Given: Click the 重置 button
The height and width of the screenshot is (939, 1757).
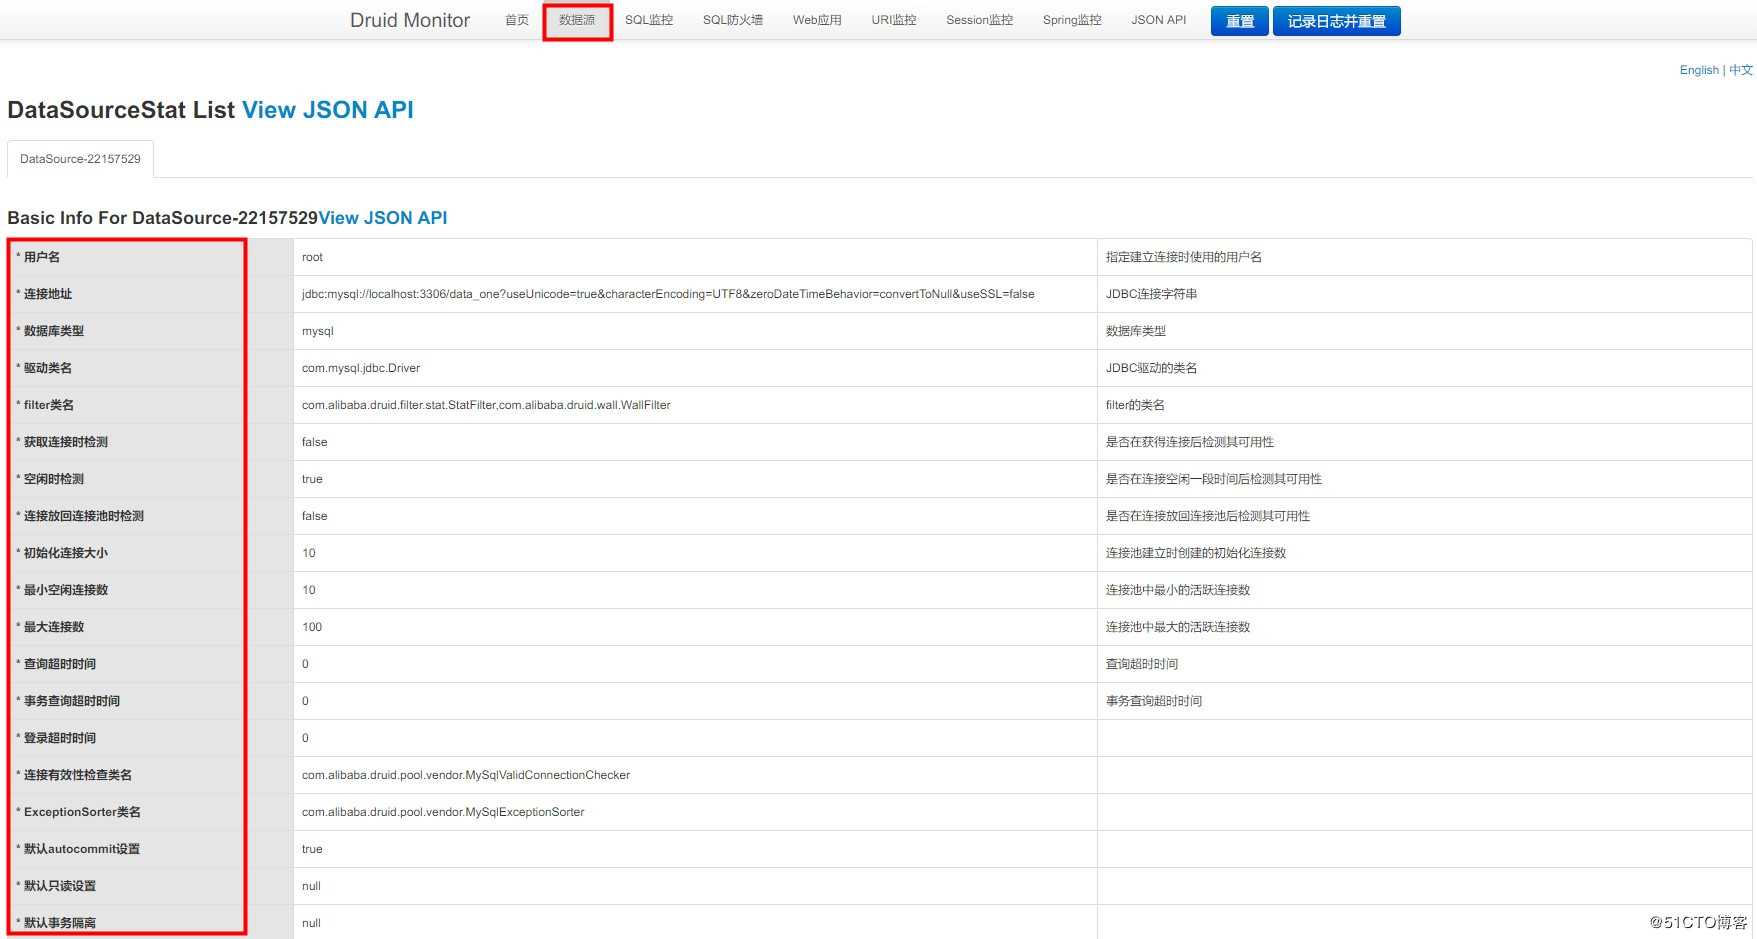Looking at the screenshot, I should pyautogui.click(x=1240, y=21).
